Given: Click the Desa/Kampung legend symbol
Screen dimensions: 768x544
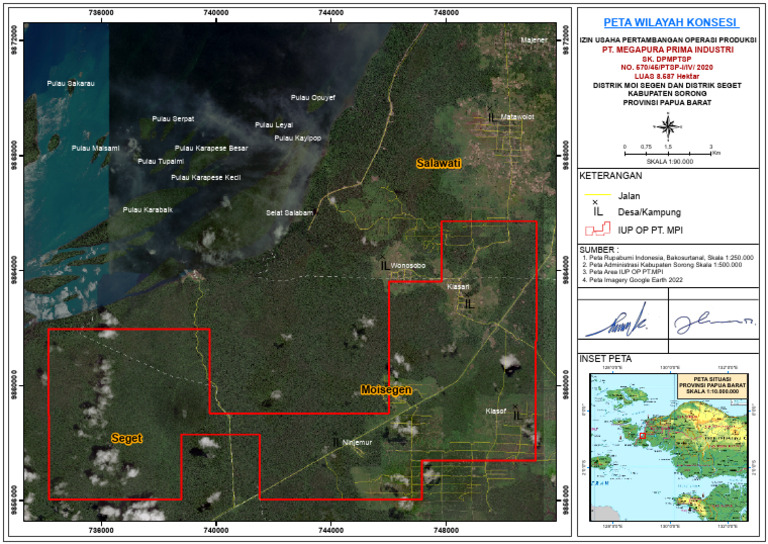Looking at the screenshot, I should coord(598,209).
